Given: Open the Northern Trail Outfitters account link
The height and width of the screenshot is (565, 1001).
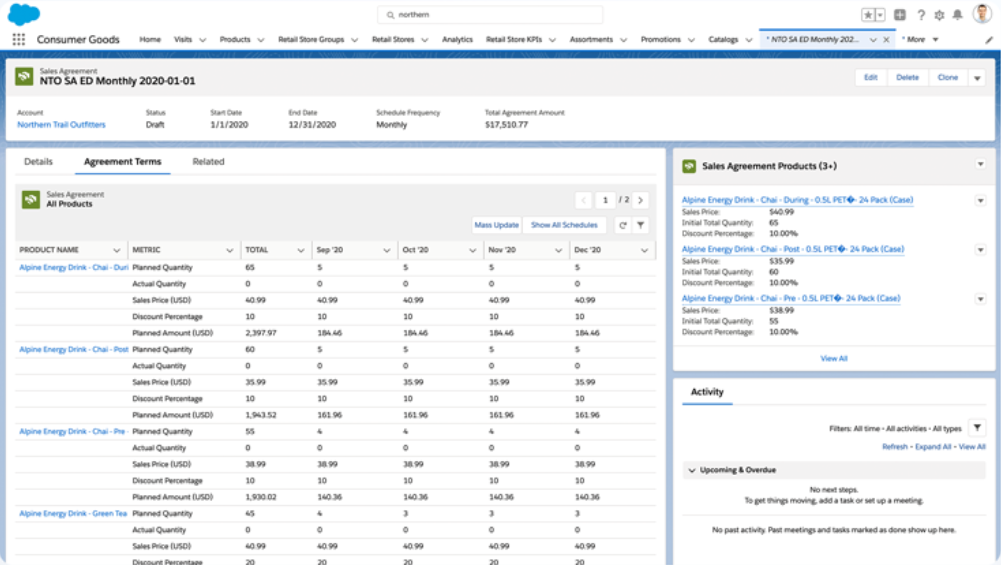Looking at the screenshot, I should [x=61, y=125].
